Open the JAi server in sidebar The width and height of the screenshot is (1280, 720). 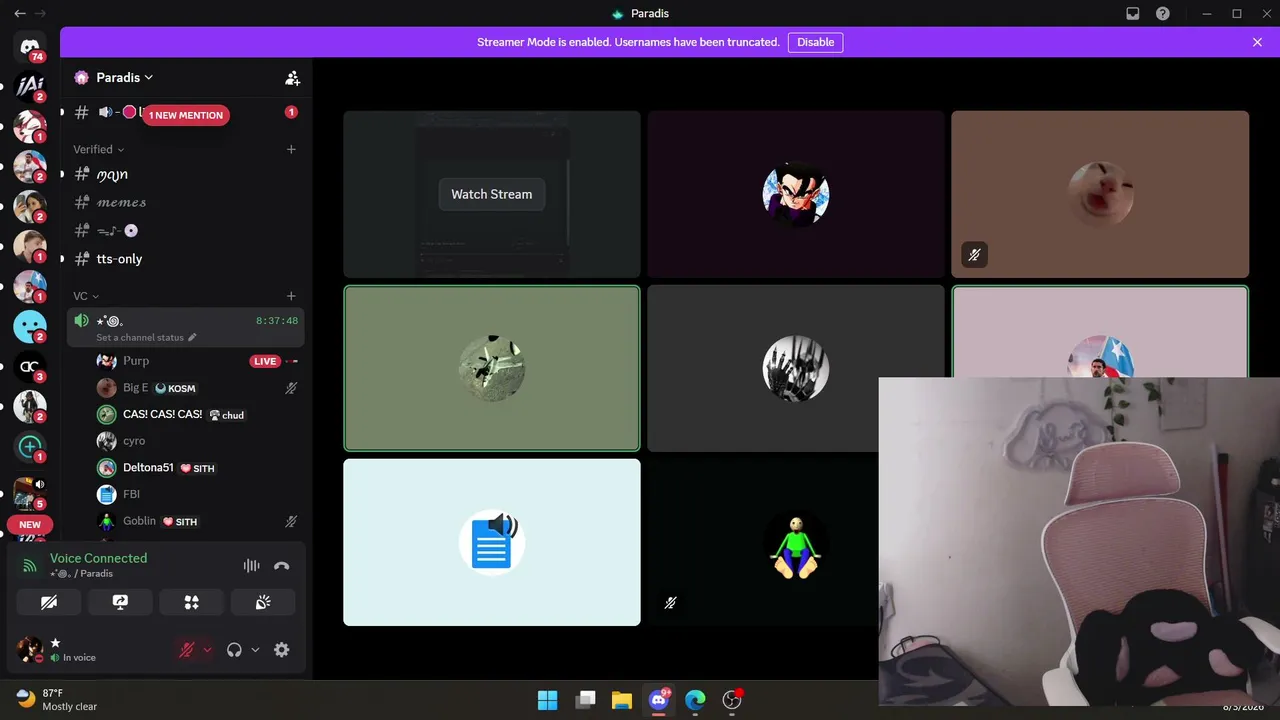point(30,87)
